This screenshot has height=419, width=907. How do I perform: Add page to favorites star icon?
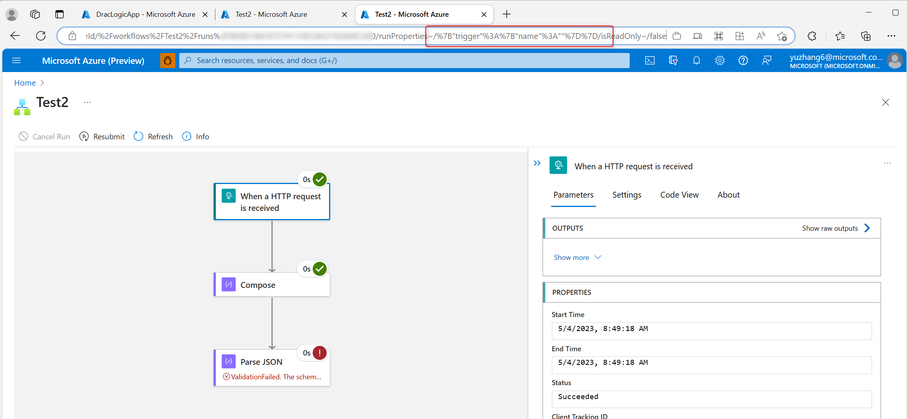[781, 36]
